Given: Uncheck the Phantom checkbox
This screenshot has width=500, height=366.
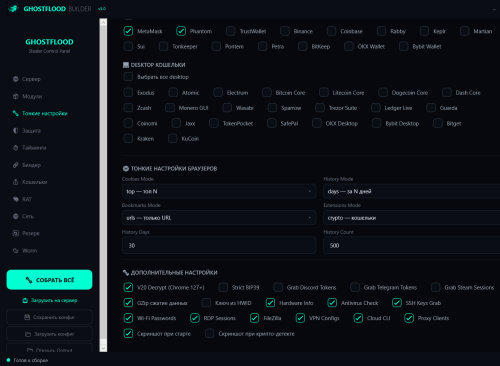Looking at the screenshot, I should (181, 31).
